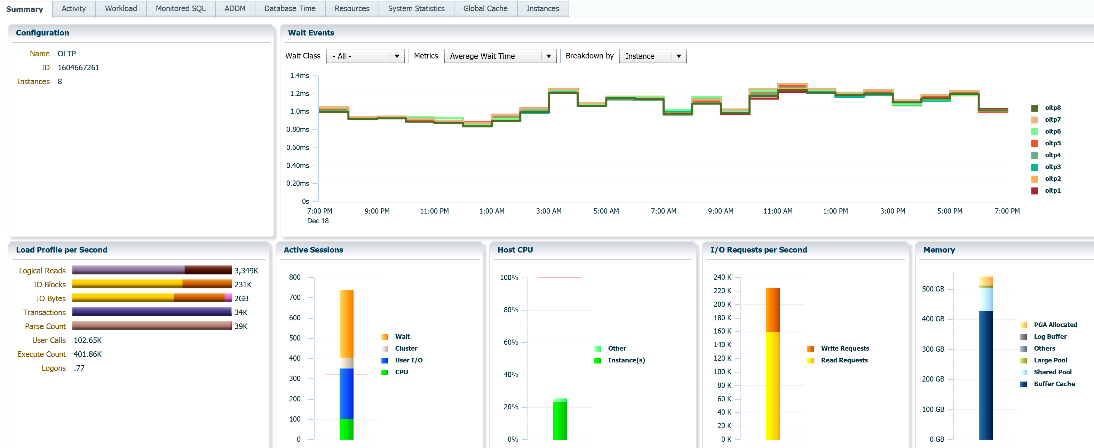This screenshot has width=1094, height=448.
Task: Open the Instances tab
Action: (543, 8)
